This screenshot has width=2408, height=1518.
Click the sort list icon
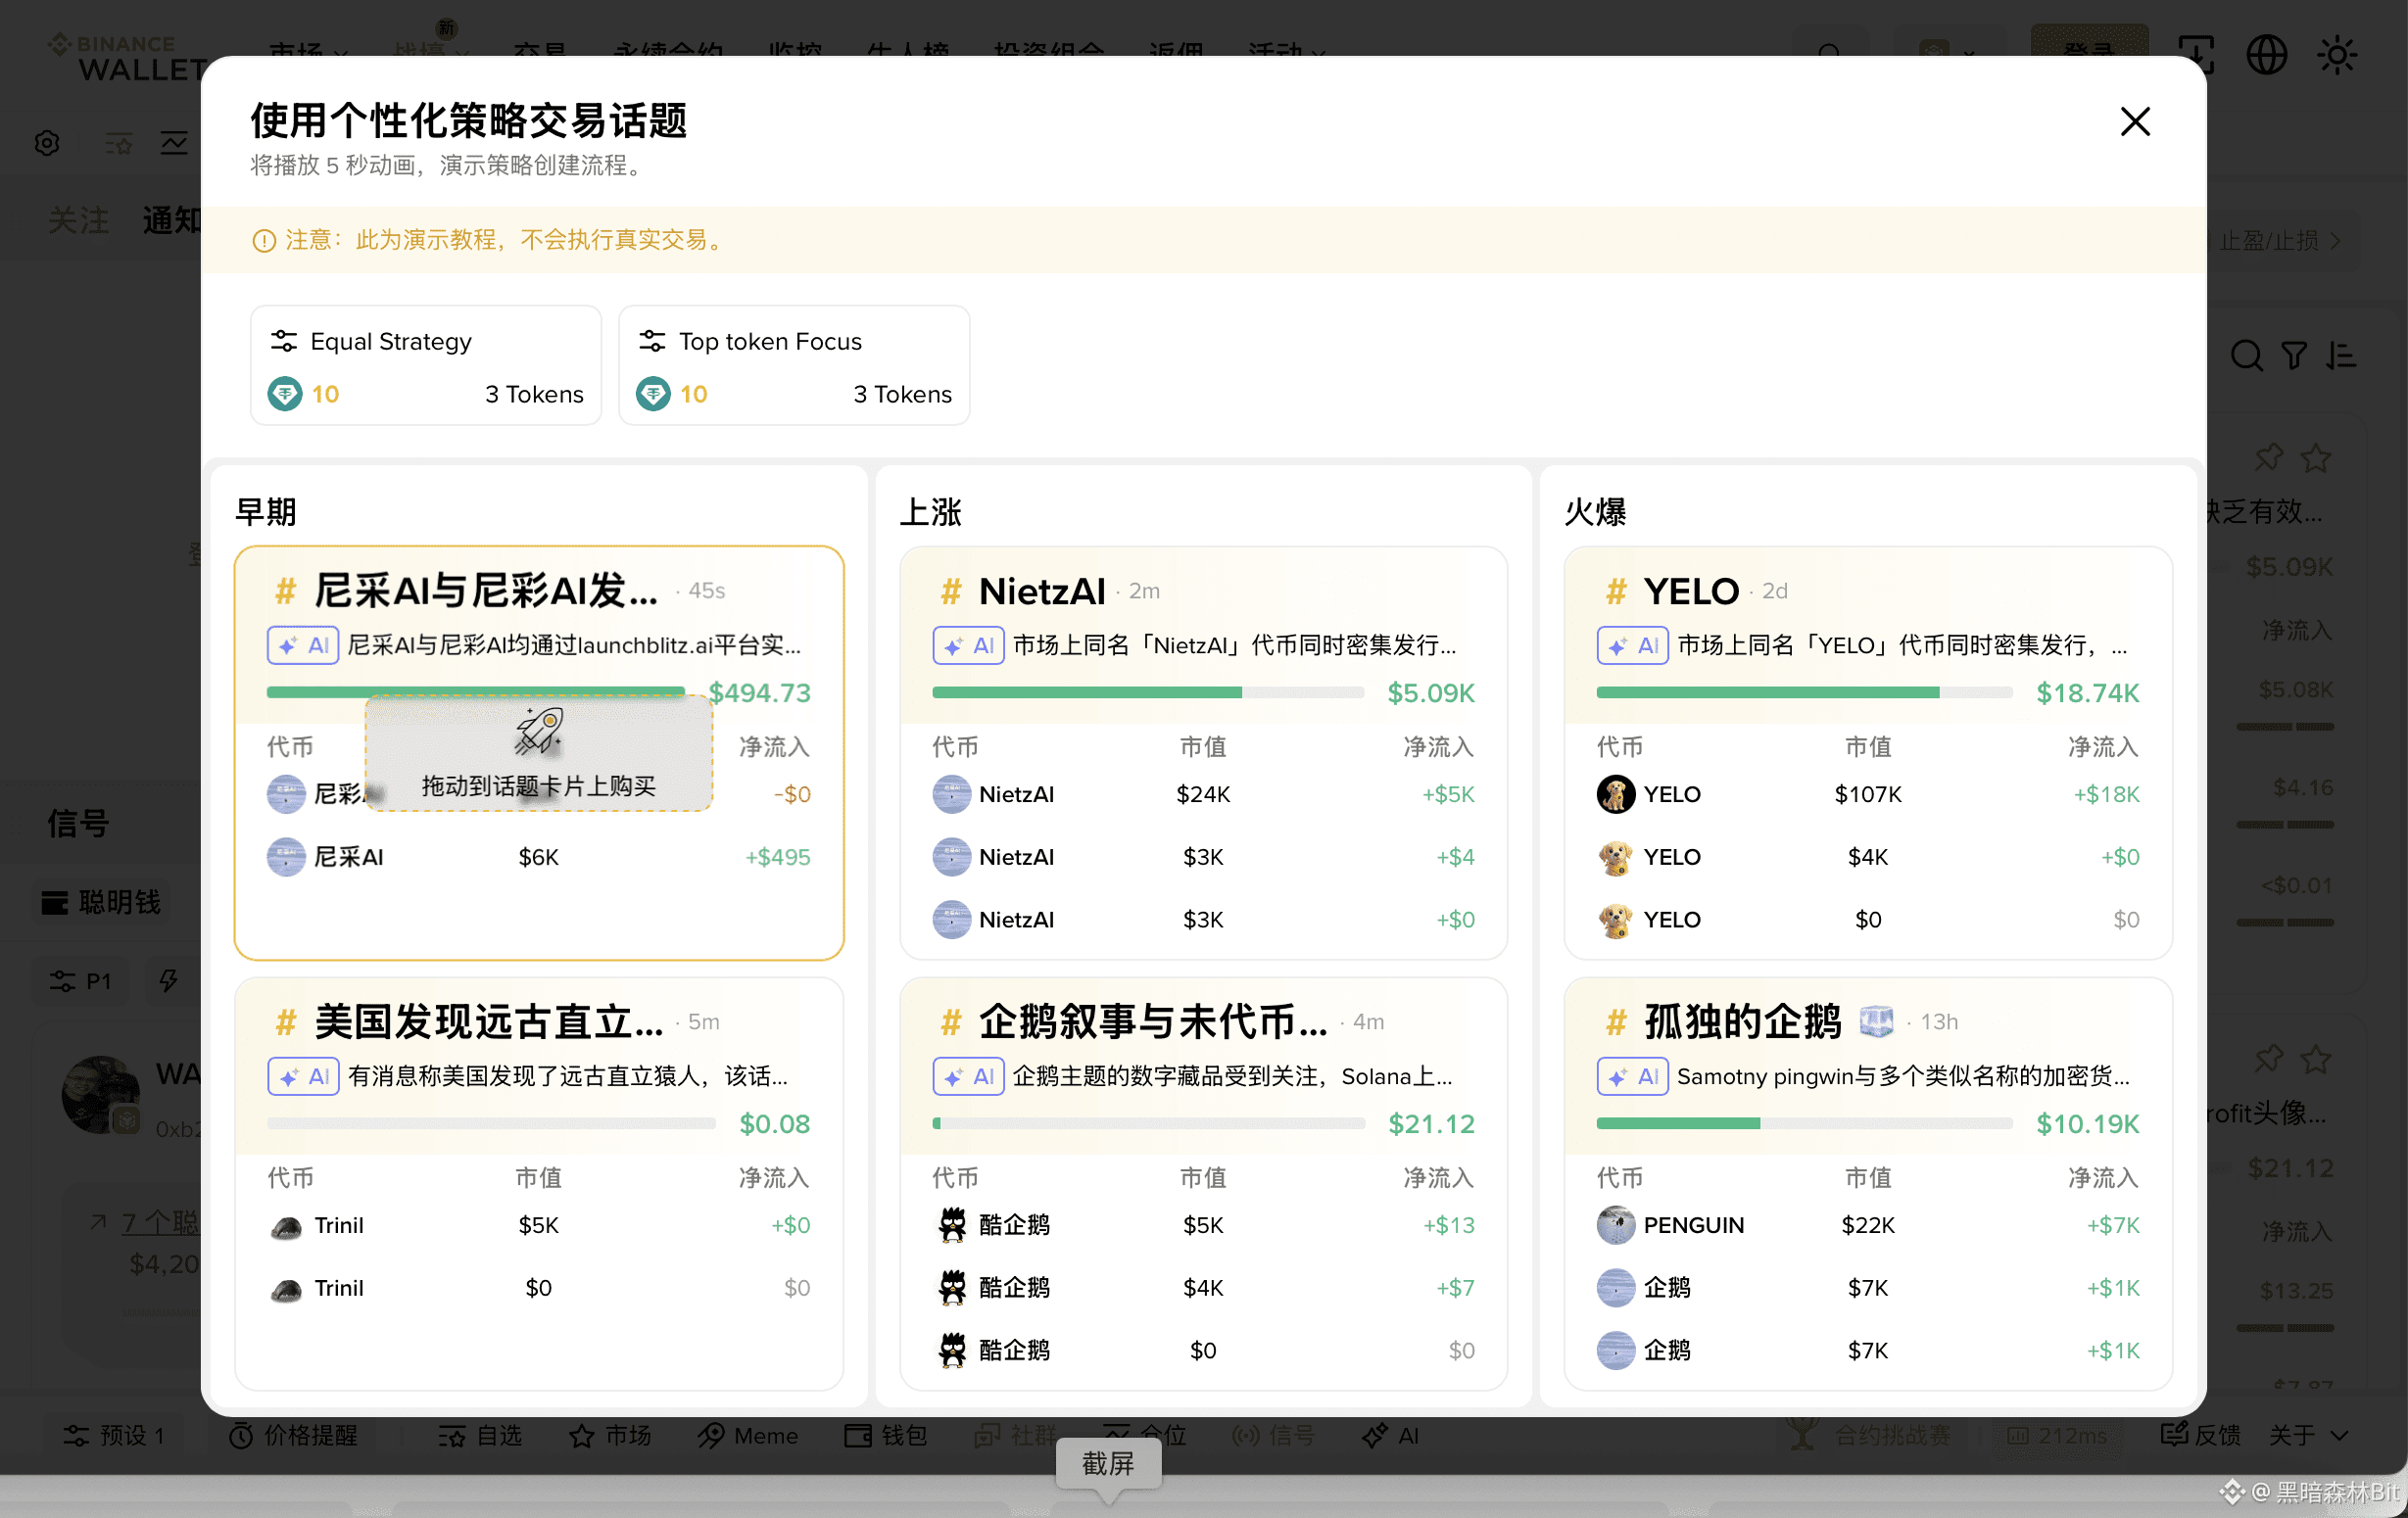[x=2341, y=355]
